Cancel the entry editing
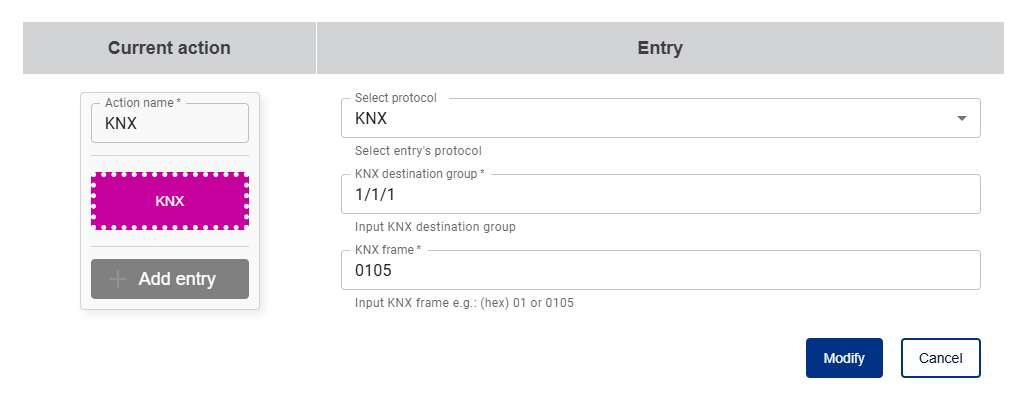1027x420 pixels. point(940,358)
